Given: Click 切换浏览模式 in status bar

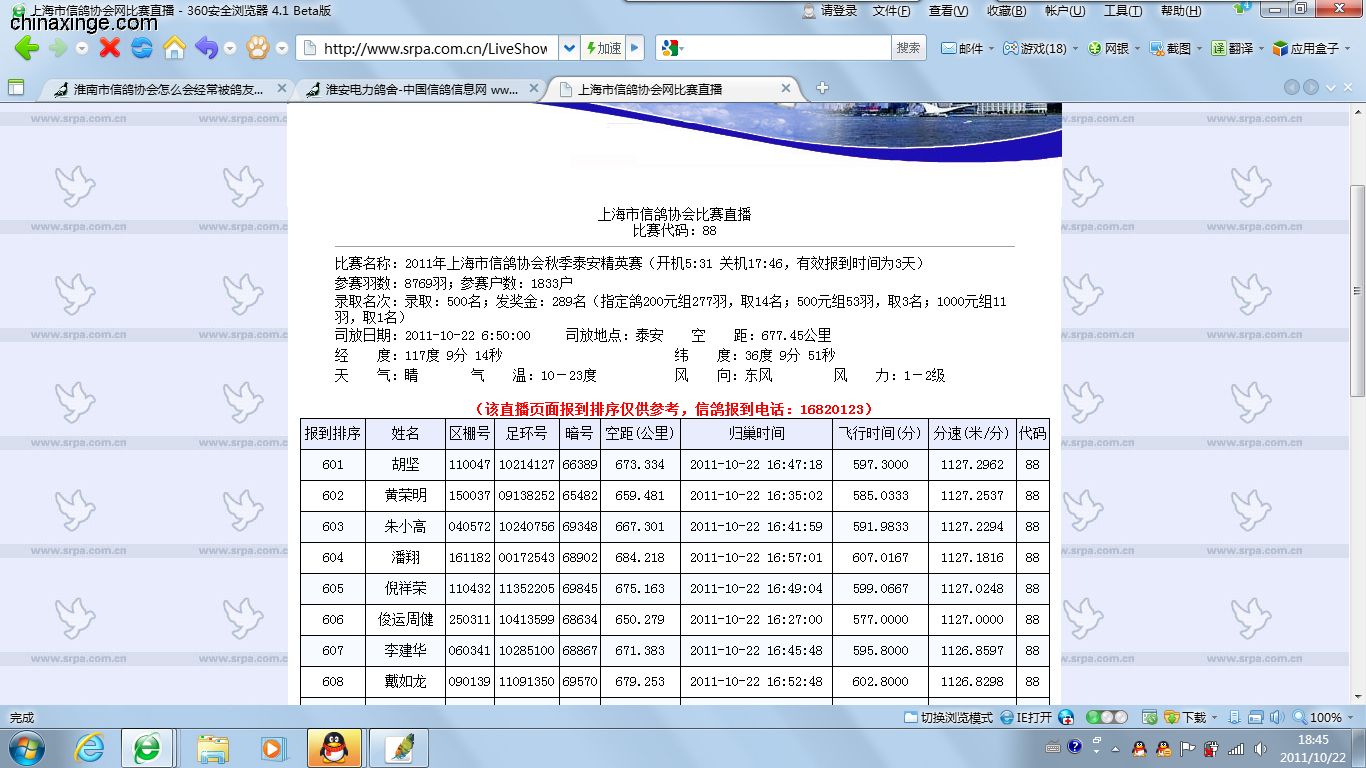Looking at the screenshot, I should pyautogui.click(x=948, y=717).
